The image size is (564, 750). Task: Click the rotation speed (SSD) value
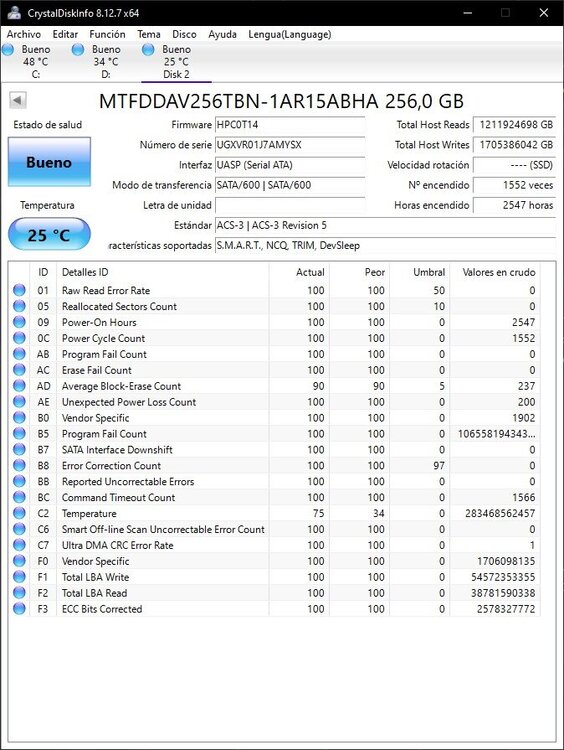point(514,165)
